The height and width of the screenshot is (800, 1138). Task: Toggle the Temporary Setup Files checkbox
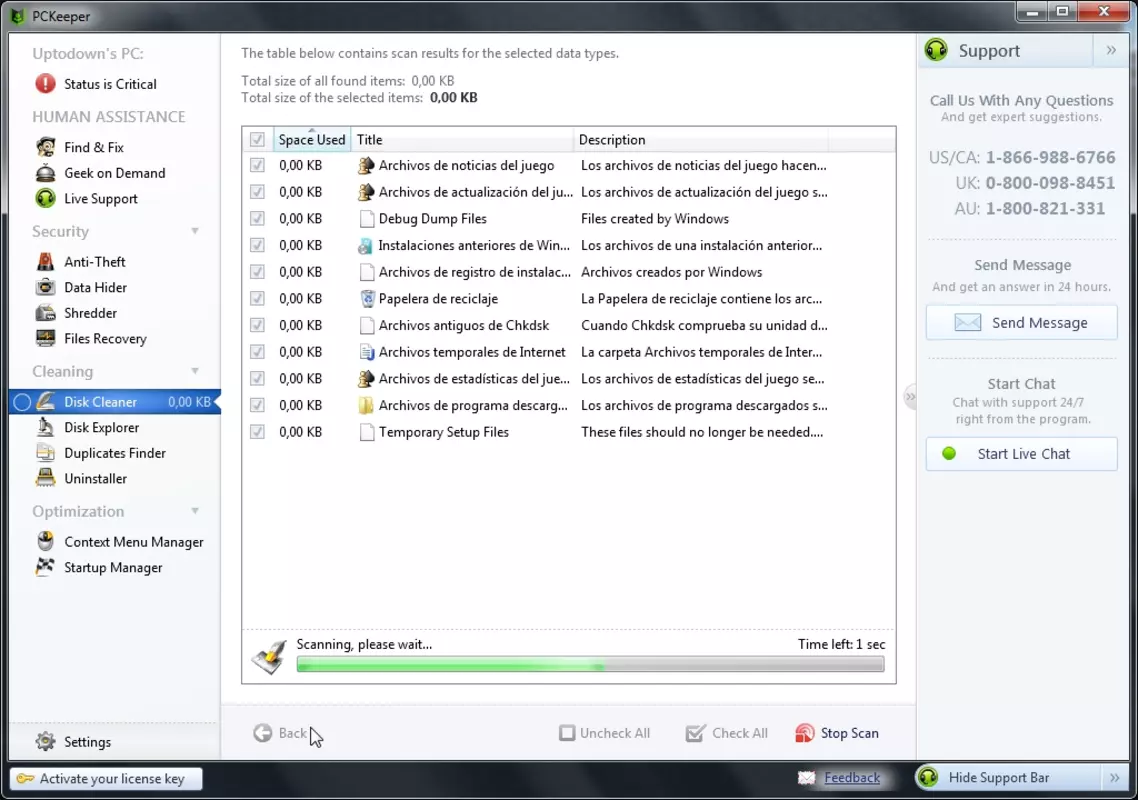(x=257, y=432)
